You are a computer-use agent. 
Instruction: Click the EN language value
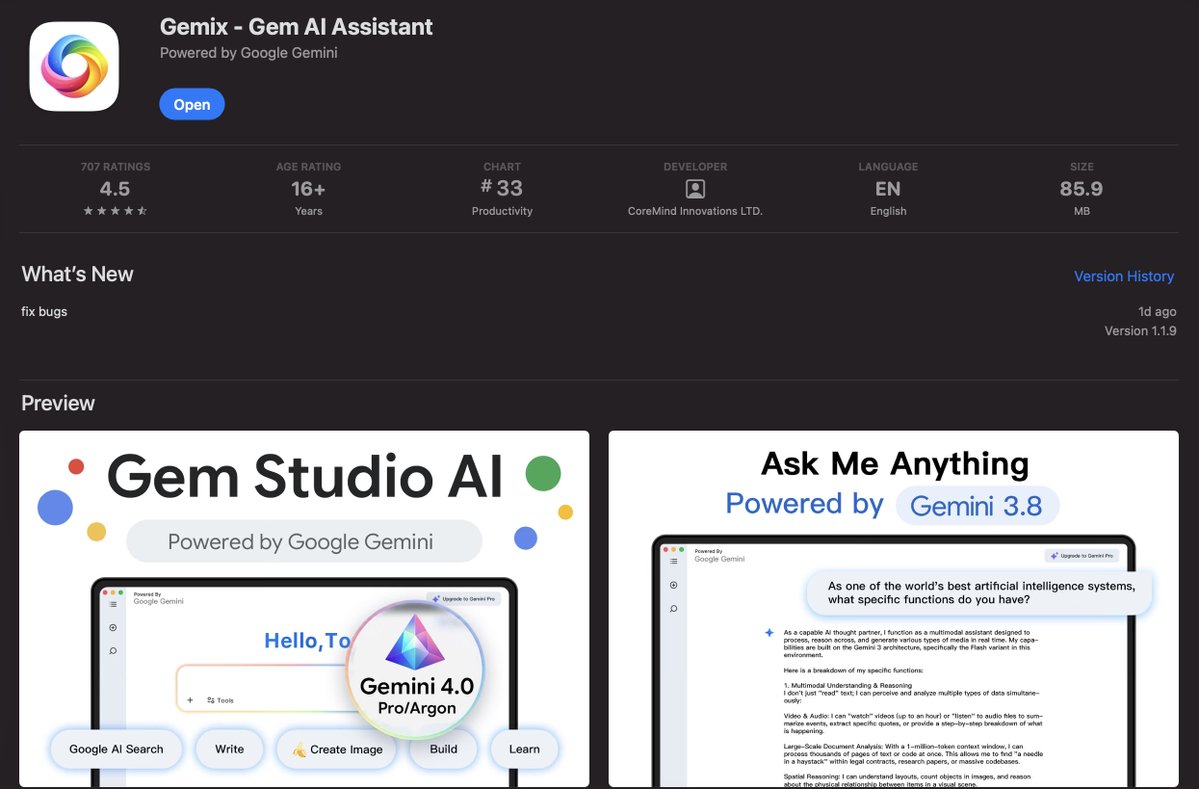[888, 189]
